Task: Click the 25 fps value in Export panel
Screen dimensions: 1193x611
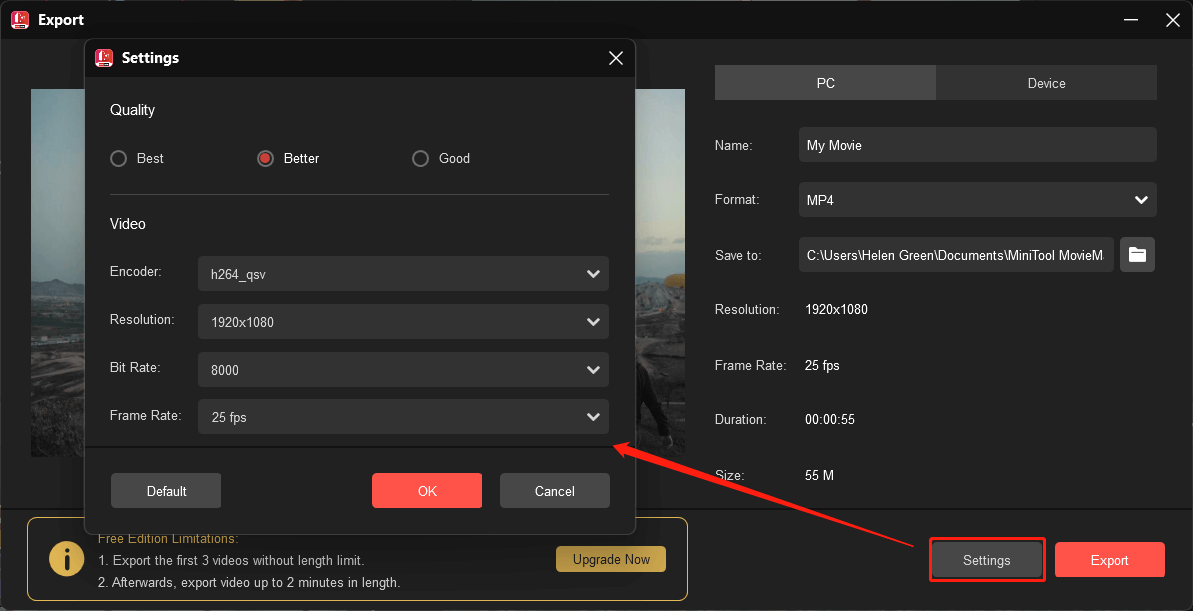Action: tap(822, 365)
